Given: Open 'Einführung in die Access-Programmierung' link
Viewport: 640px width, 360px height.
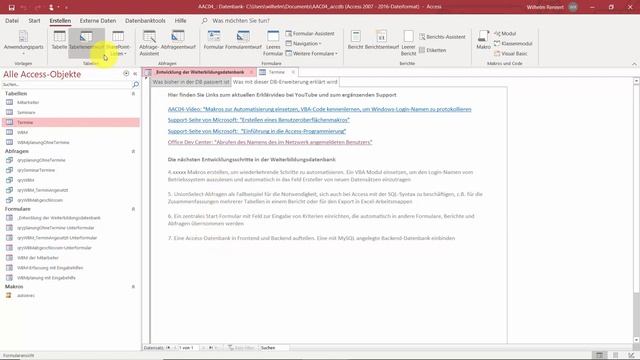Looking at the screenshot, I should (x=257, y=131).
